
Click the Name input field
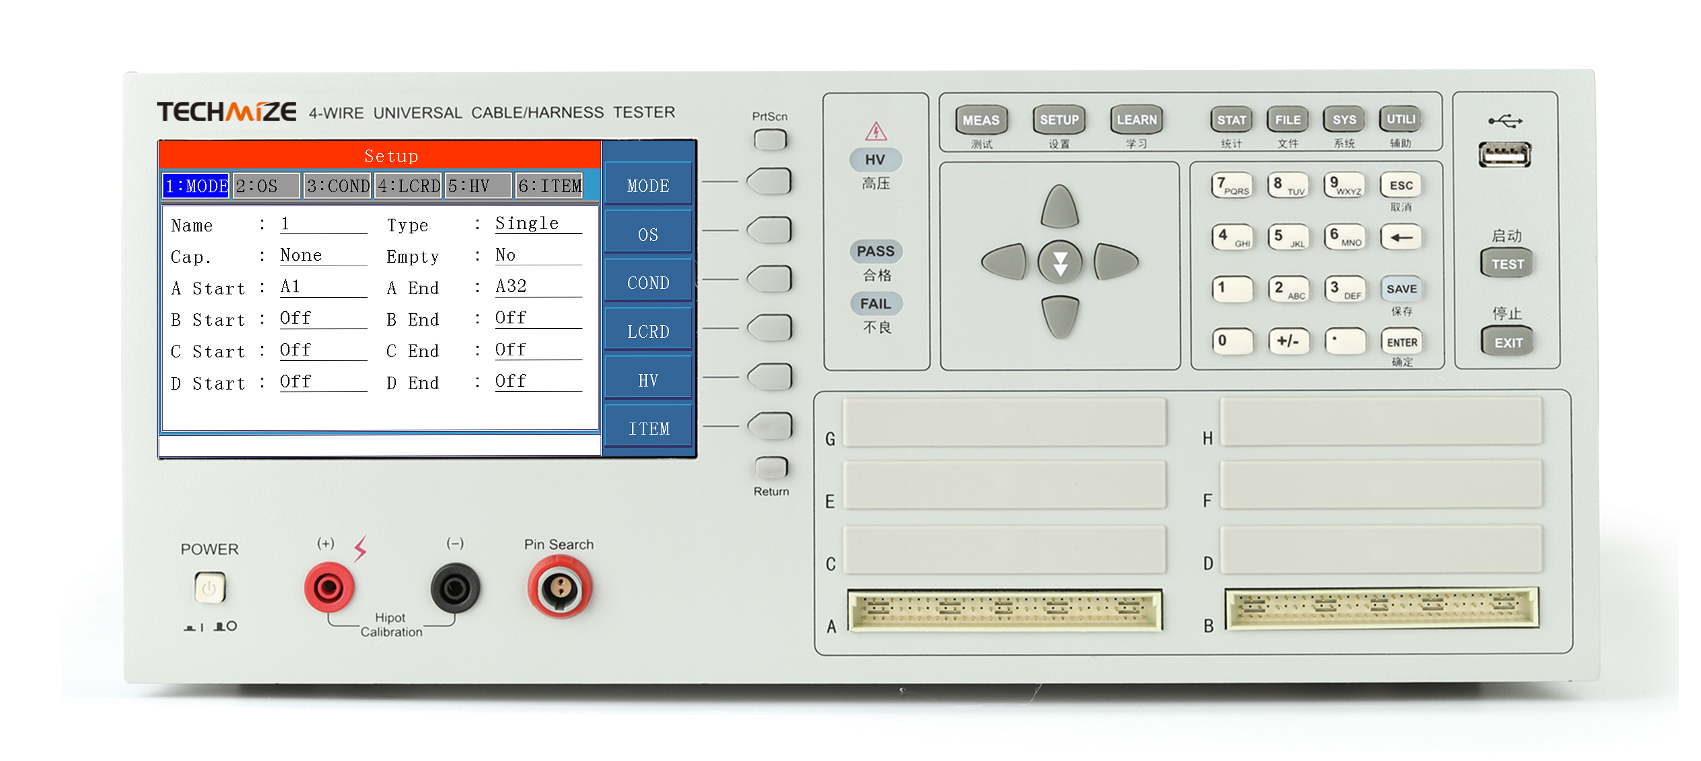tap(322, 225)
